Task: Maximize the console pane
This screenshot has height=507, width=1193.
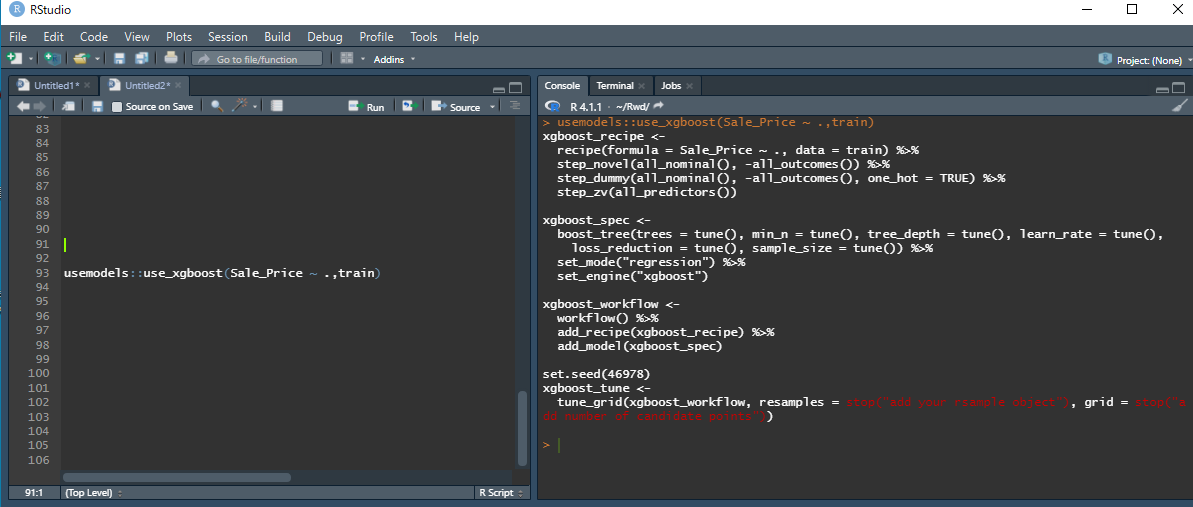Action: [1179, 88]
